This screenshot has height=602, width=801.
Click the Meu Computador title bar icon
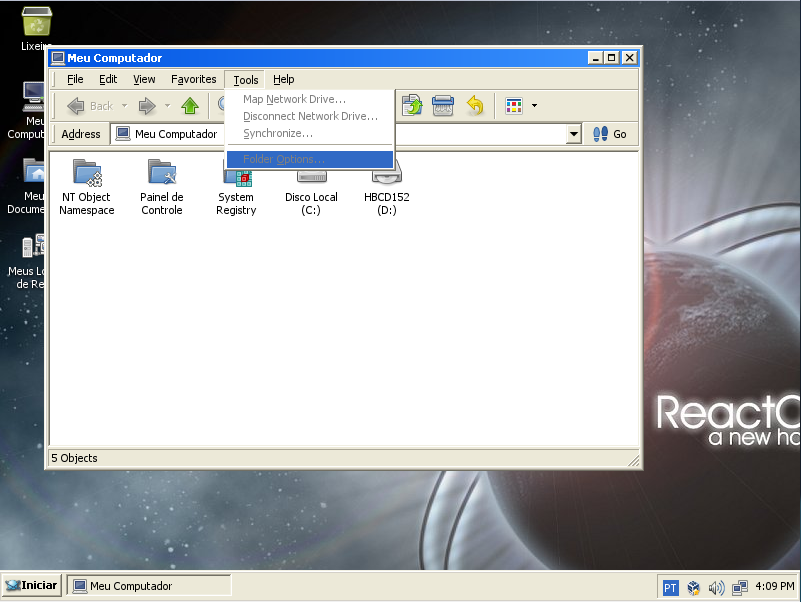58,58
